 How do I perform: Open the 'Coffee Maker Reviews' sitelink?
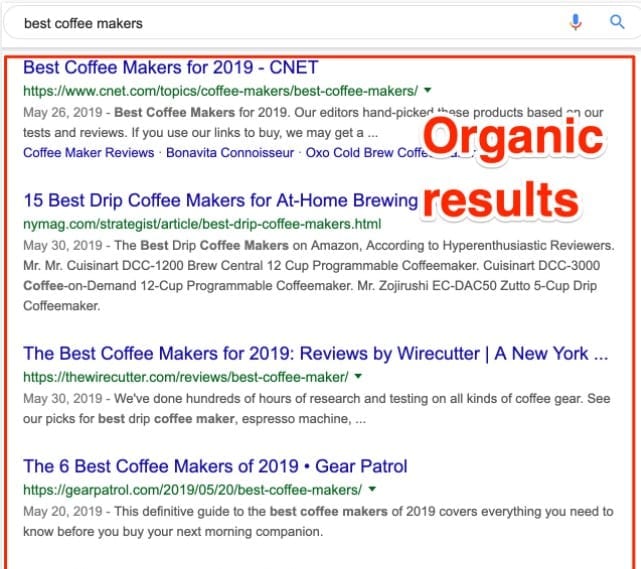click(x=88, y=153)
